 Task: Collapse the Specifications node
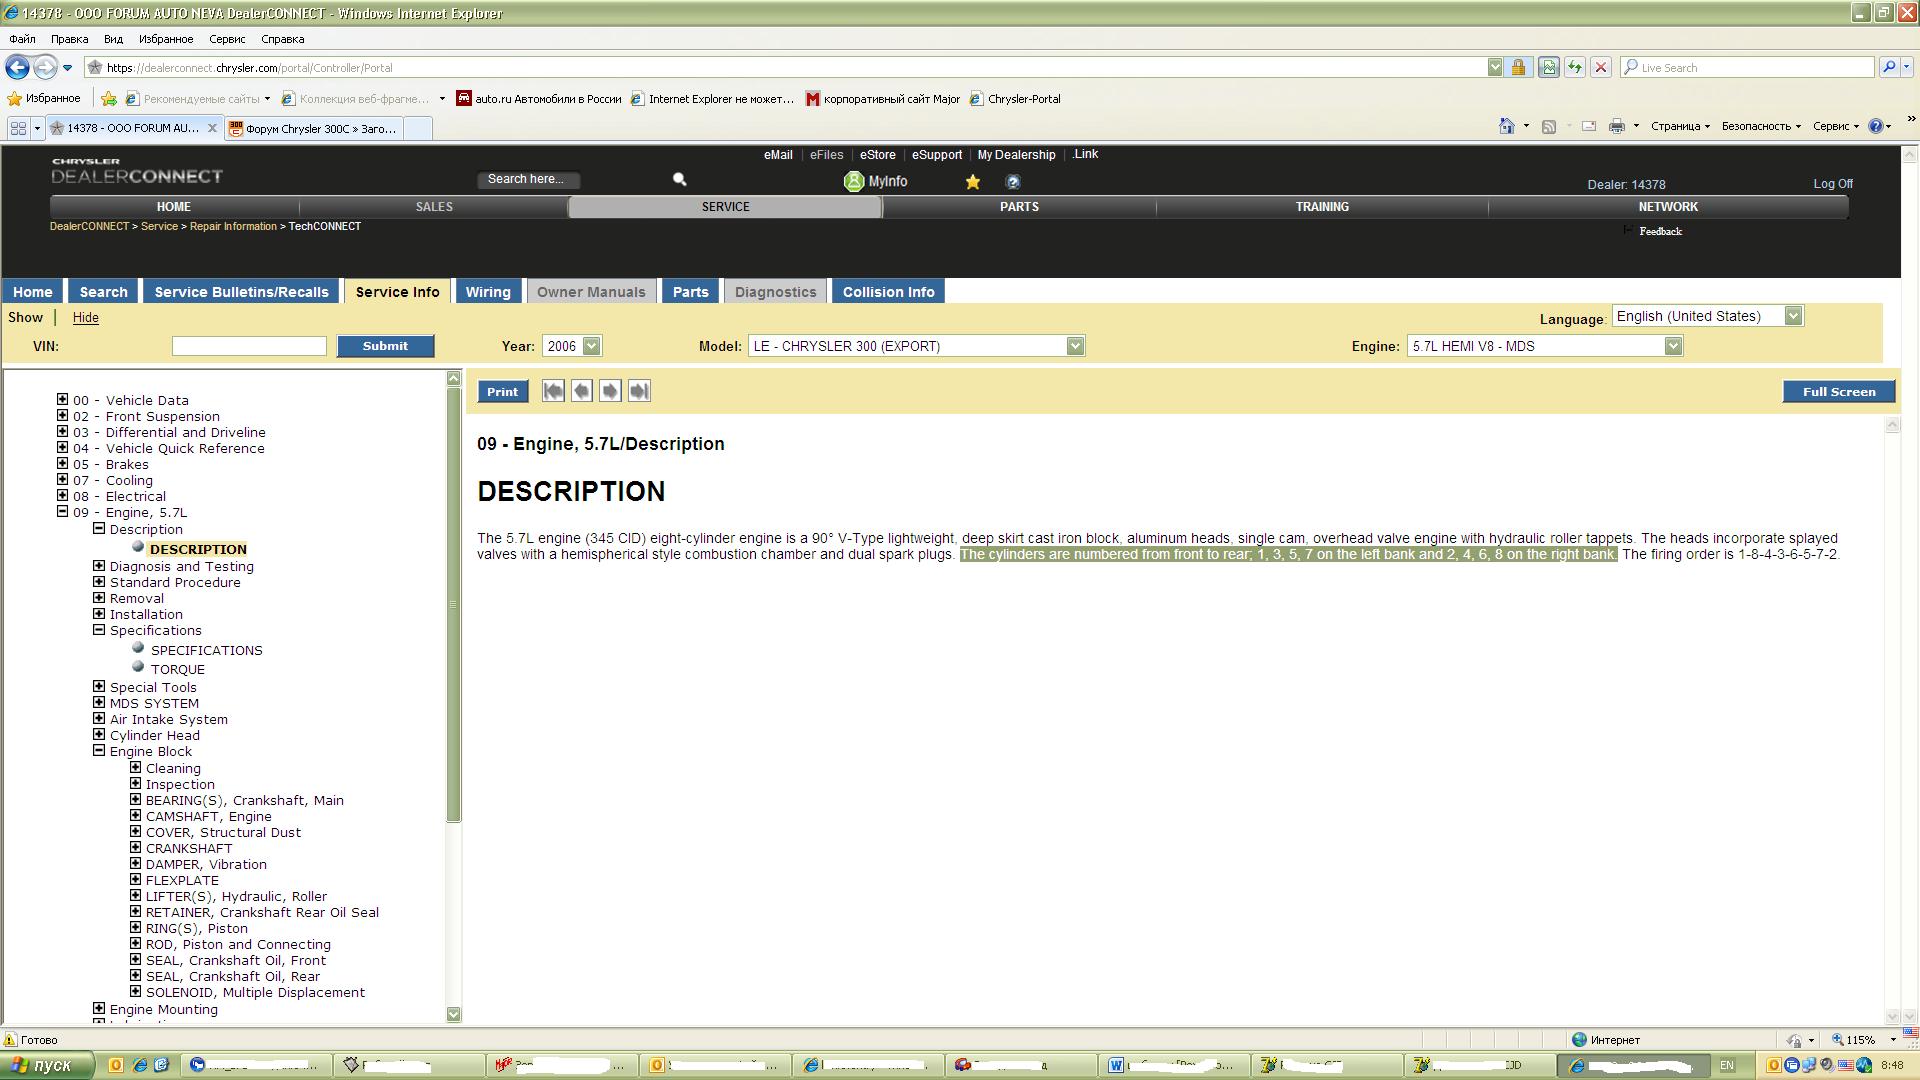pos(99,629)
